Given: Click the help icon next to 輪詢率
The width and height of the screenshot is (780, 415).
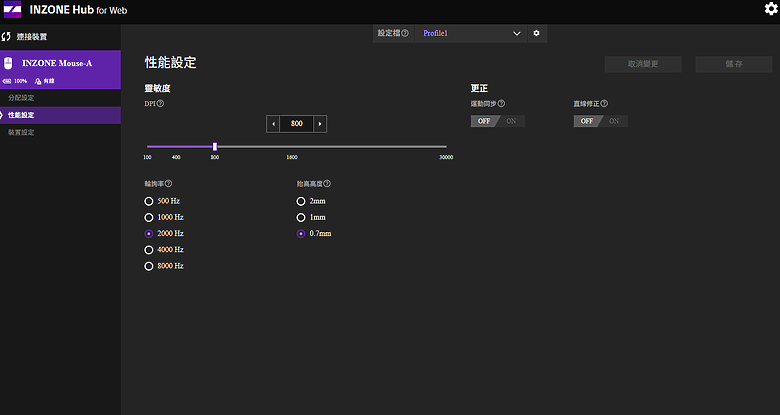Looking at the screenshot, I should click(x=168, y=184).
